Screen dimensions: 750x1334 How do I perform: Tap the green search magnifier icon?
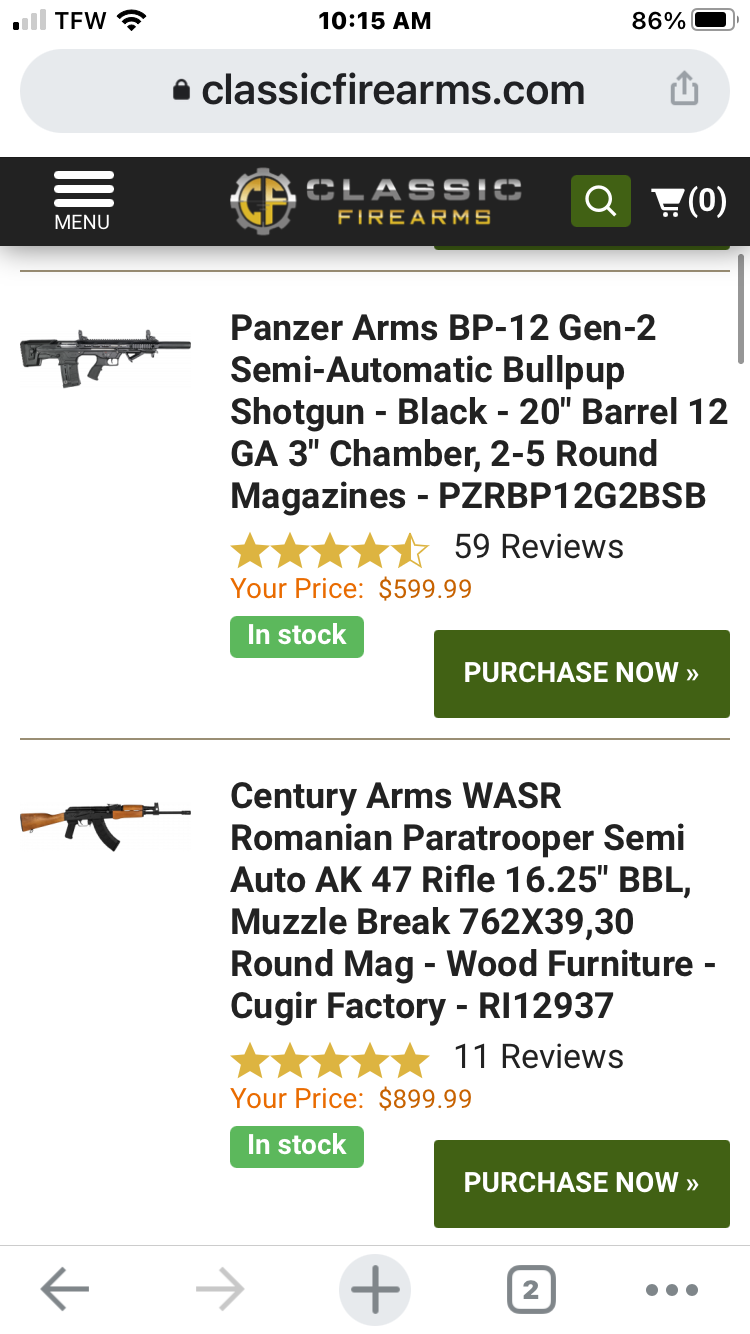(x=600, y=201)
